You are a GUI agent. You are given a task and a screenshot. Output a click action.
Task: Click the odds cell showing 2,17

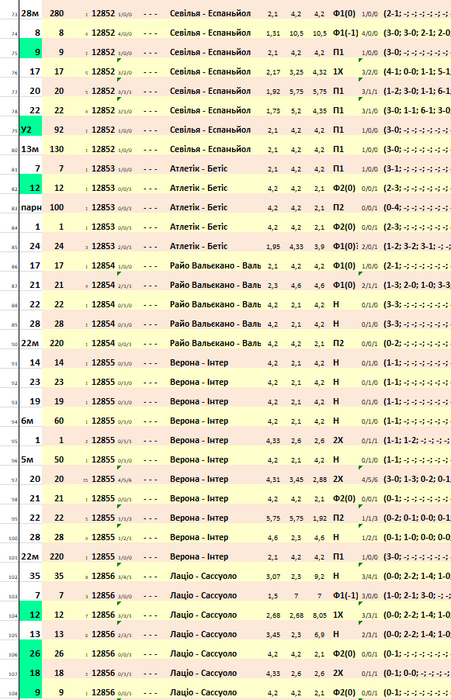273,72
